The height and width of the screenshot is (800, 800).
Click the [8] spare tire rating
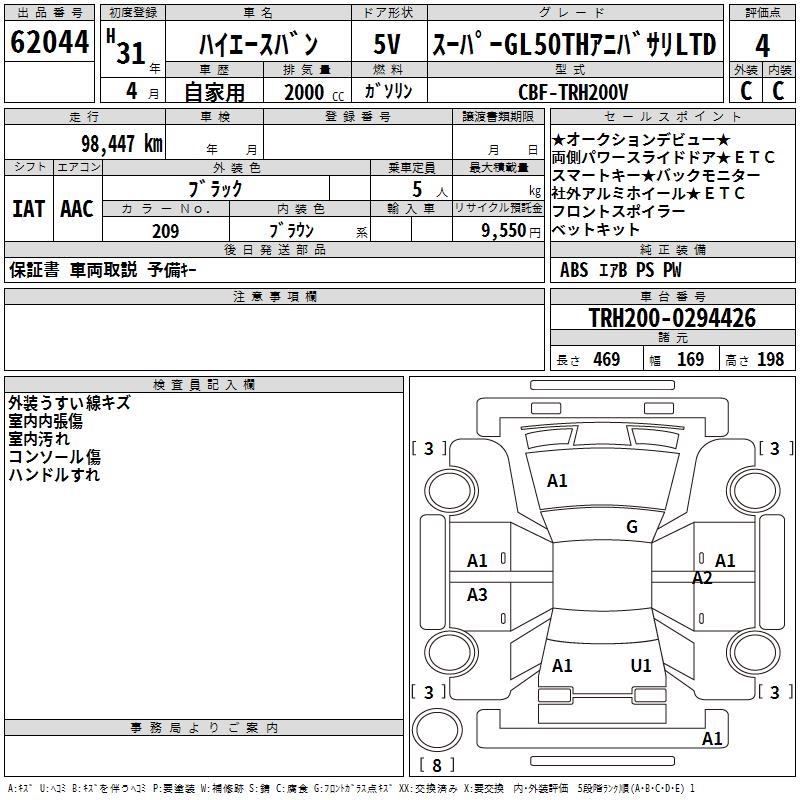point(436,766)
